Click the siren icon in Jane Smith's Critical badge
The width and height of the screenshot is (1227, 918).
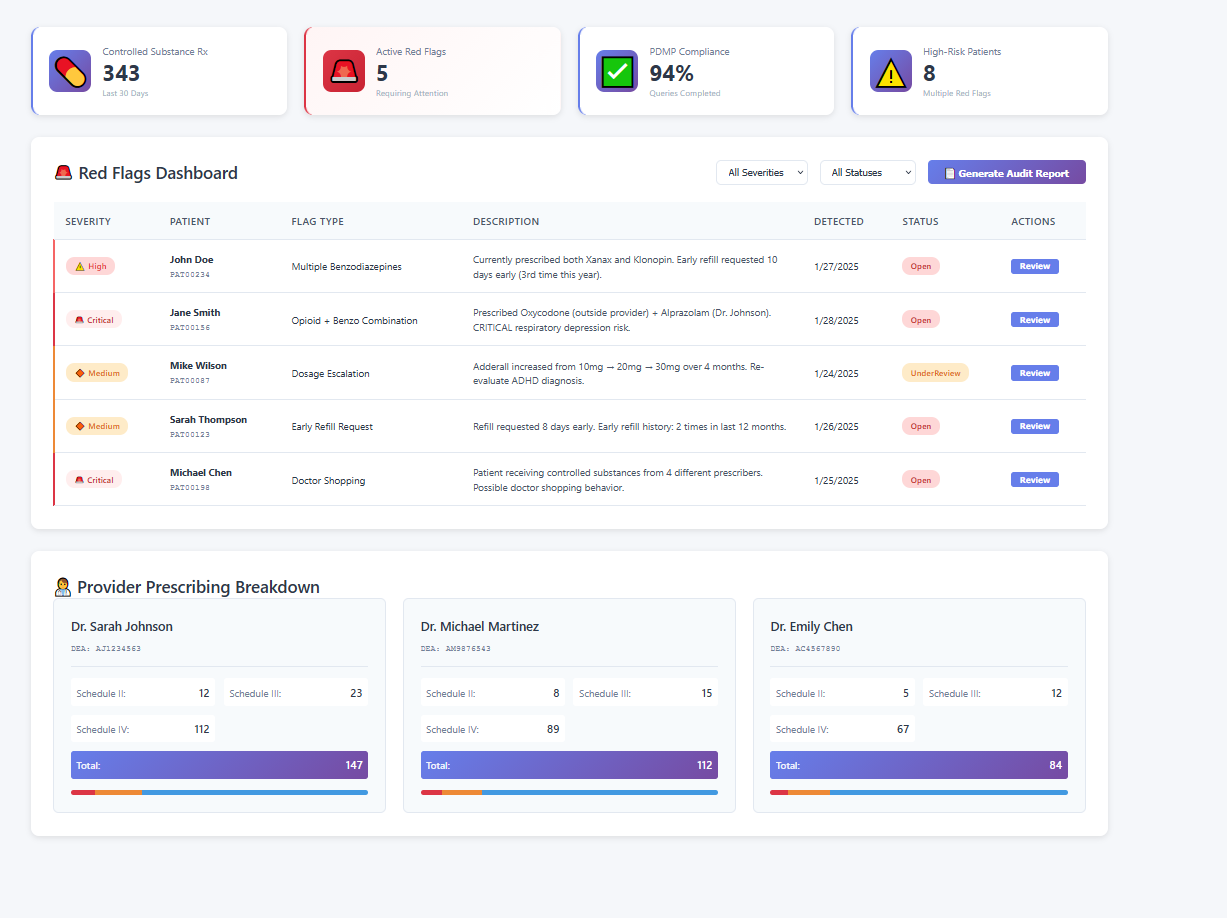[79, 319]
